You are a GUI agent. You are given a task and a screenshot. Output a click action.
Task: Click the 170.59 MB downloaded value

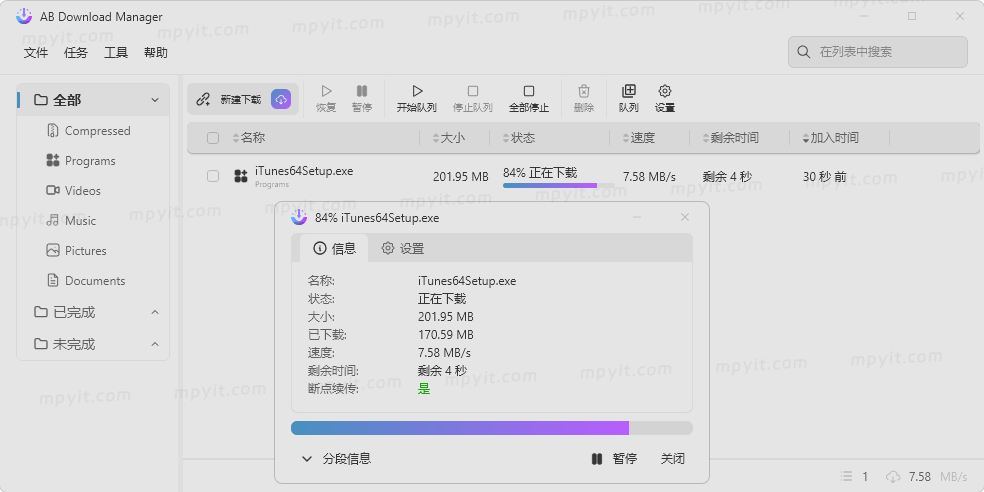pyautogui.click(x=446, y=334)
